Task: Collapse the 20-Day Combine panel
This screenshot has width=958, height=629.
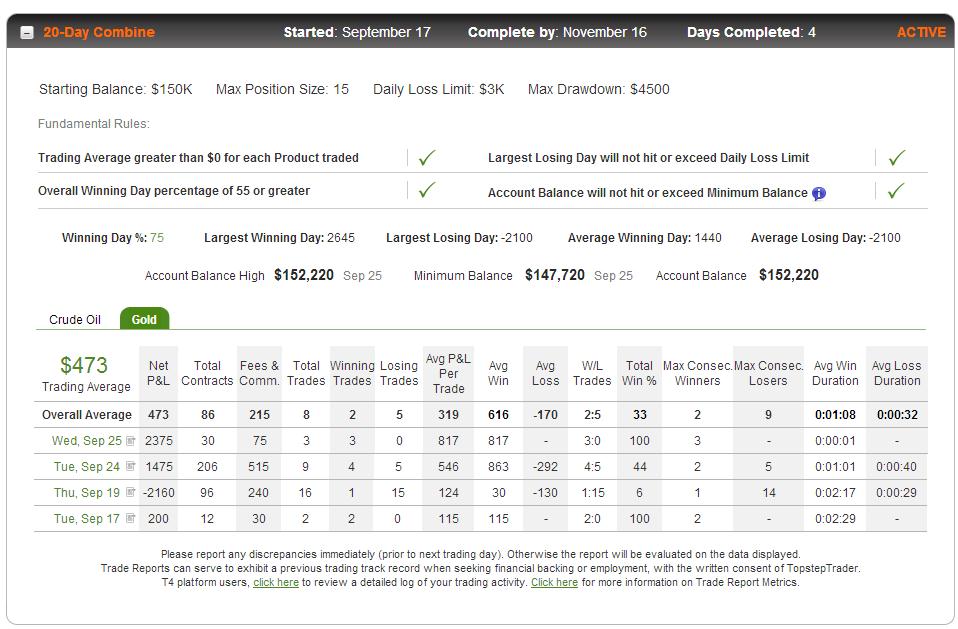Action: pyautogui.click(x=27, y=33)
